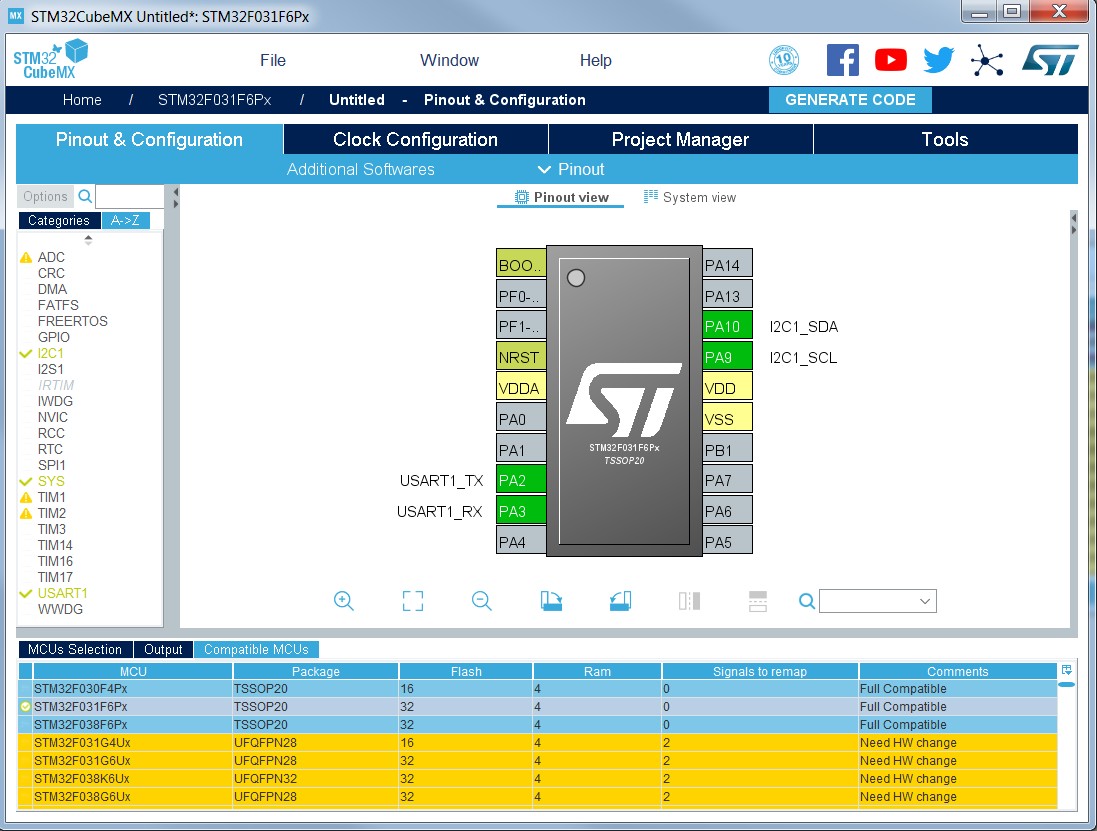Screen dimensions: 1097x831
Task: Click the peripheral search input field
Action: tap(129, 197)
